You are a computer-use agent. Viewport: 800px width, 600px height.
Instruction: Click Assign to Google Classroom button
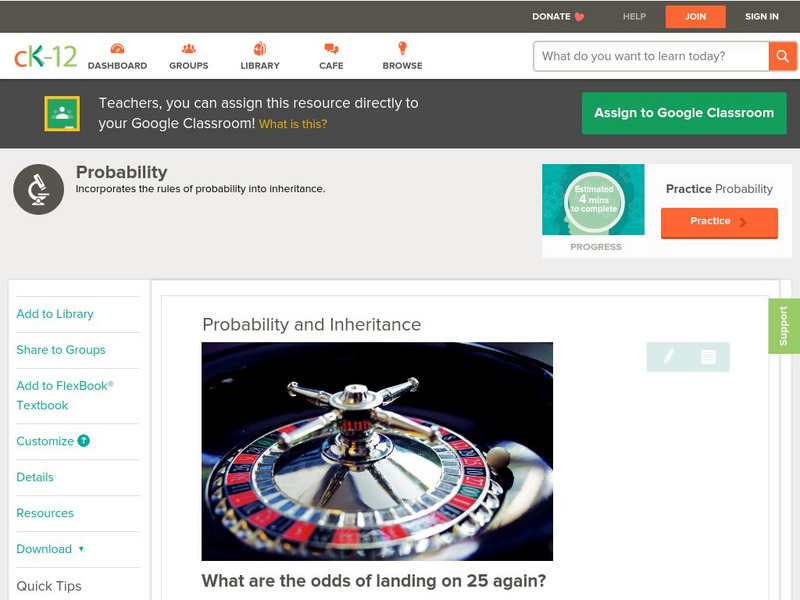click(x=684, y=113)
